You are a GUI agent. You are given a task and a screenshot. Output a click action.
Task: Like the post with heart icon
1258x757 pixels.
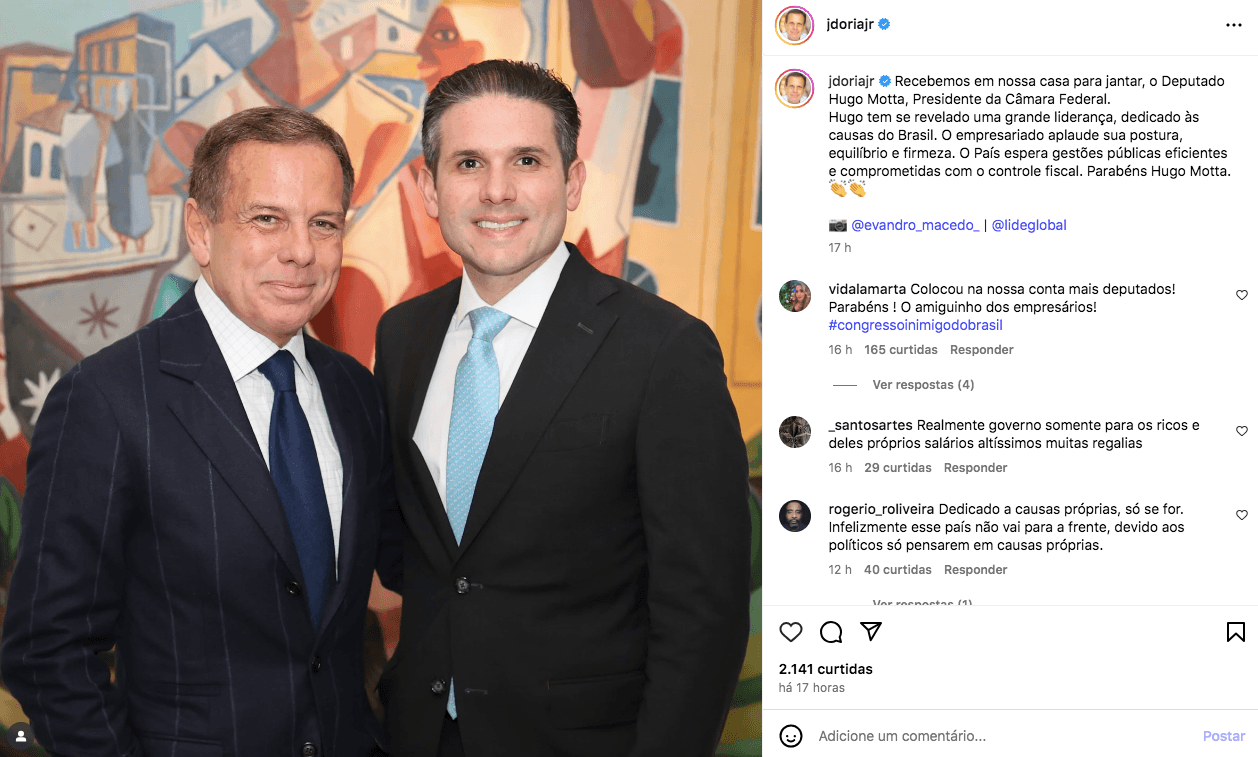pyautogui.click(x=791, y=632)
